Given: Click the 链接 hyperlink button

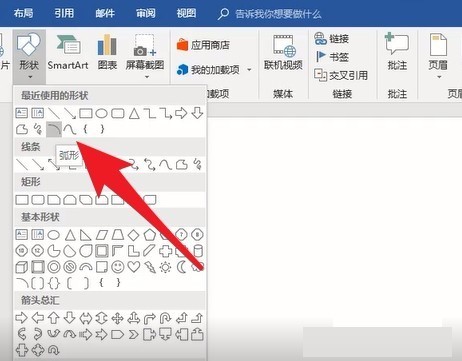Looking at the screenshot, I should [332, 39].
